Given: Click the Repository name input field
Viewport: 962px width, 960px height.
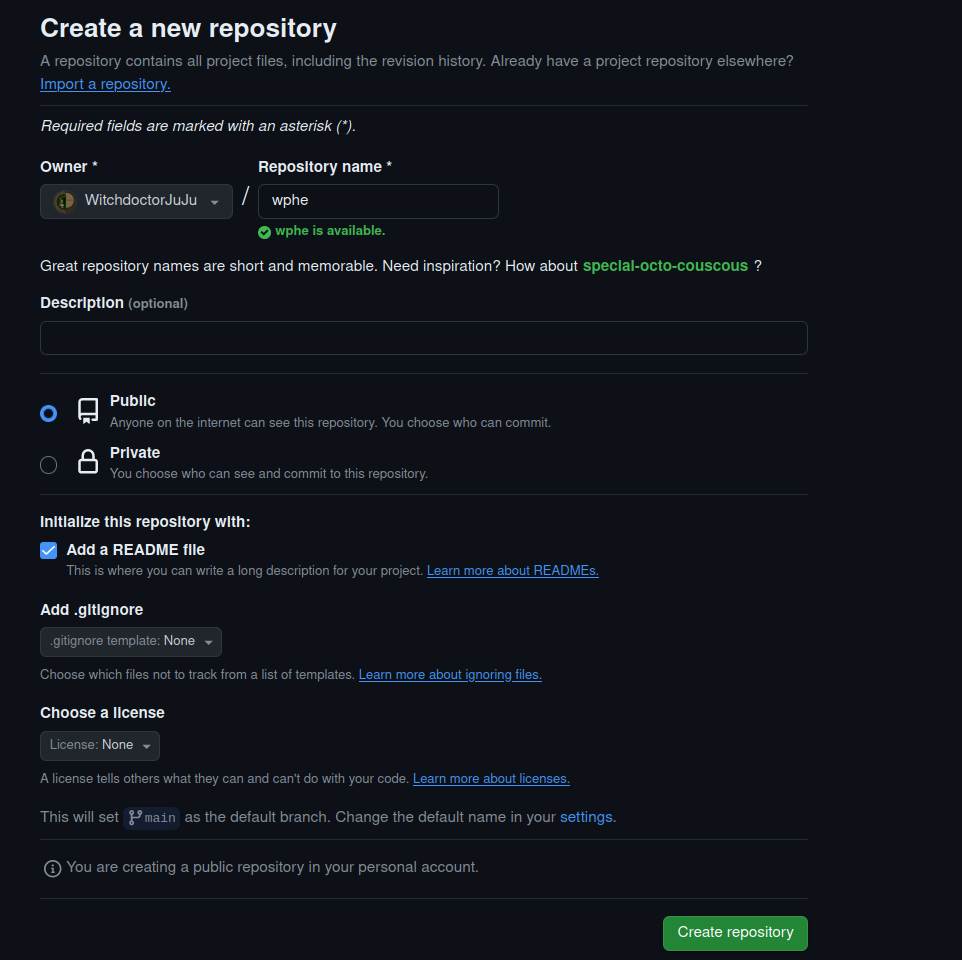Looking at the screenshot, I should click(378, 201).
